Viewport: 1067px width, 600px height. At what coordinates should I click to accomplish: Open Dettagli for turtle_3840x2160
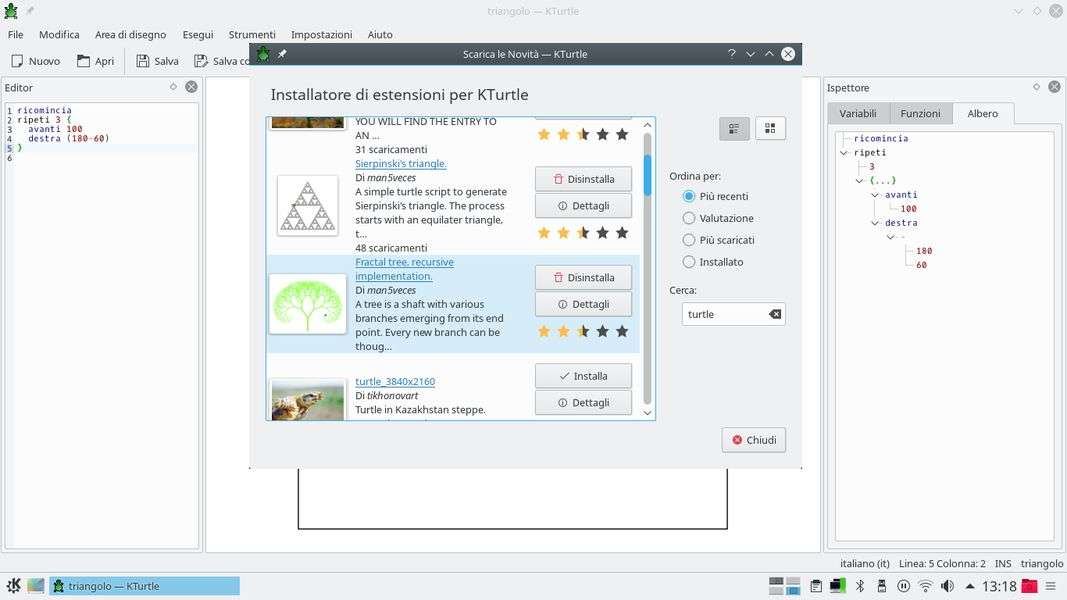[583, 402]
